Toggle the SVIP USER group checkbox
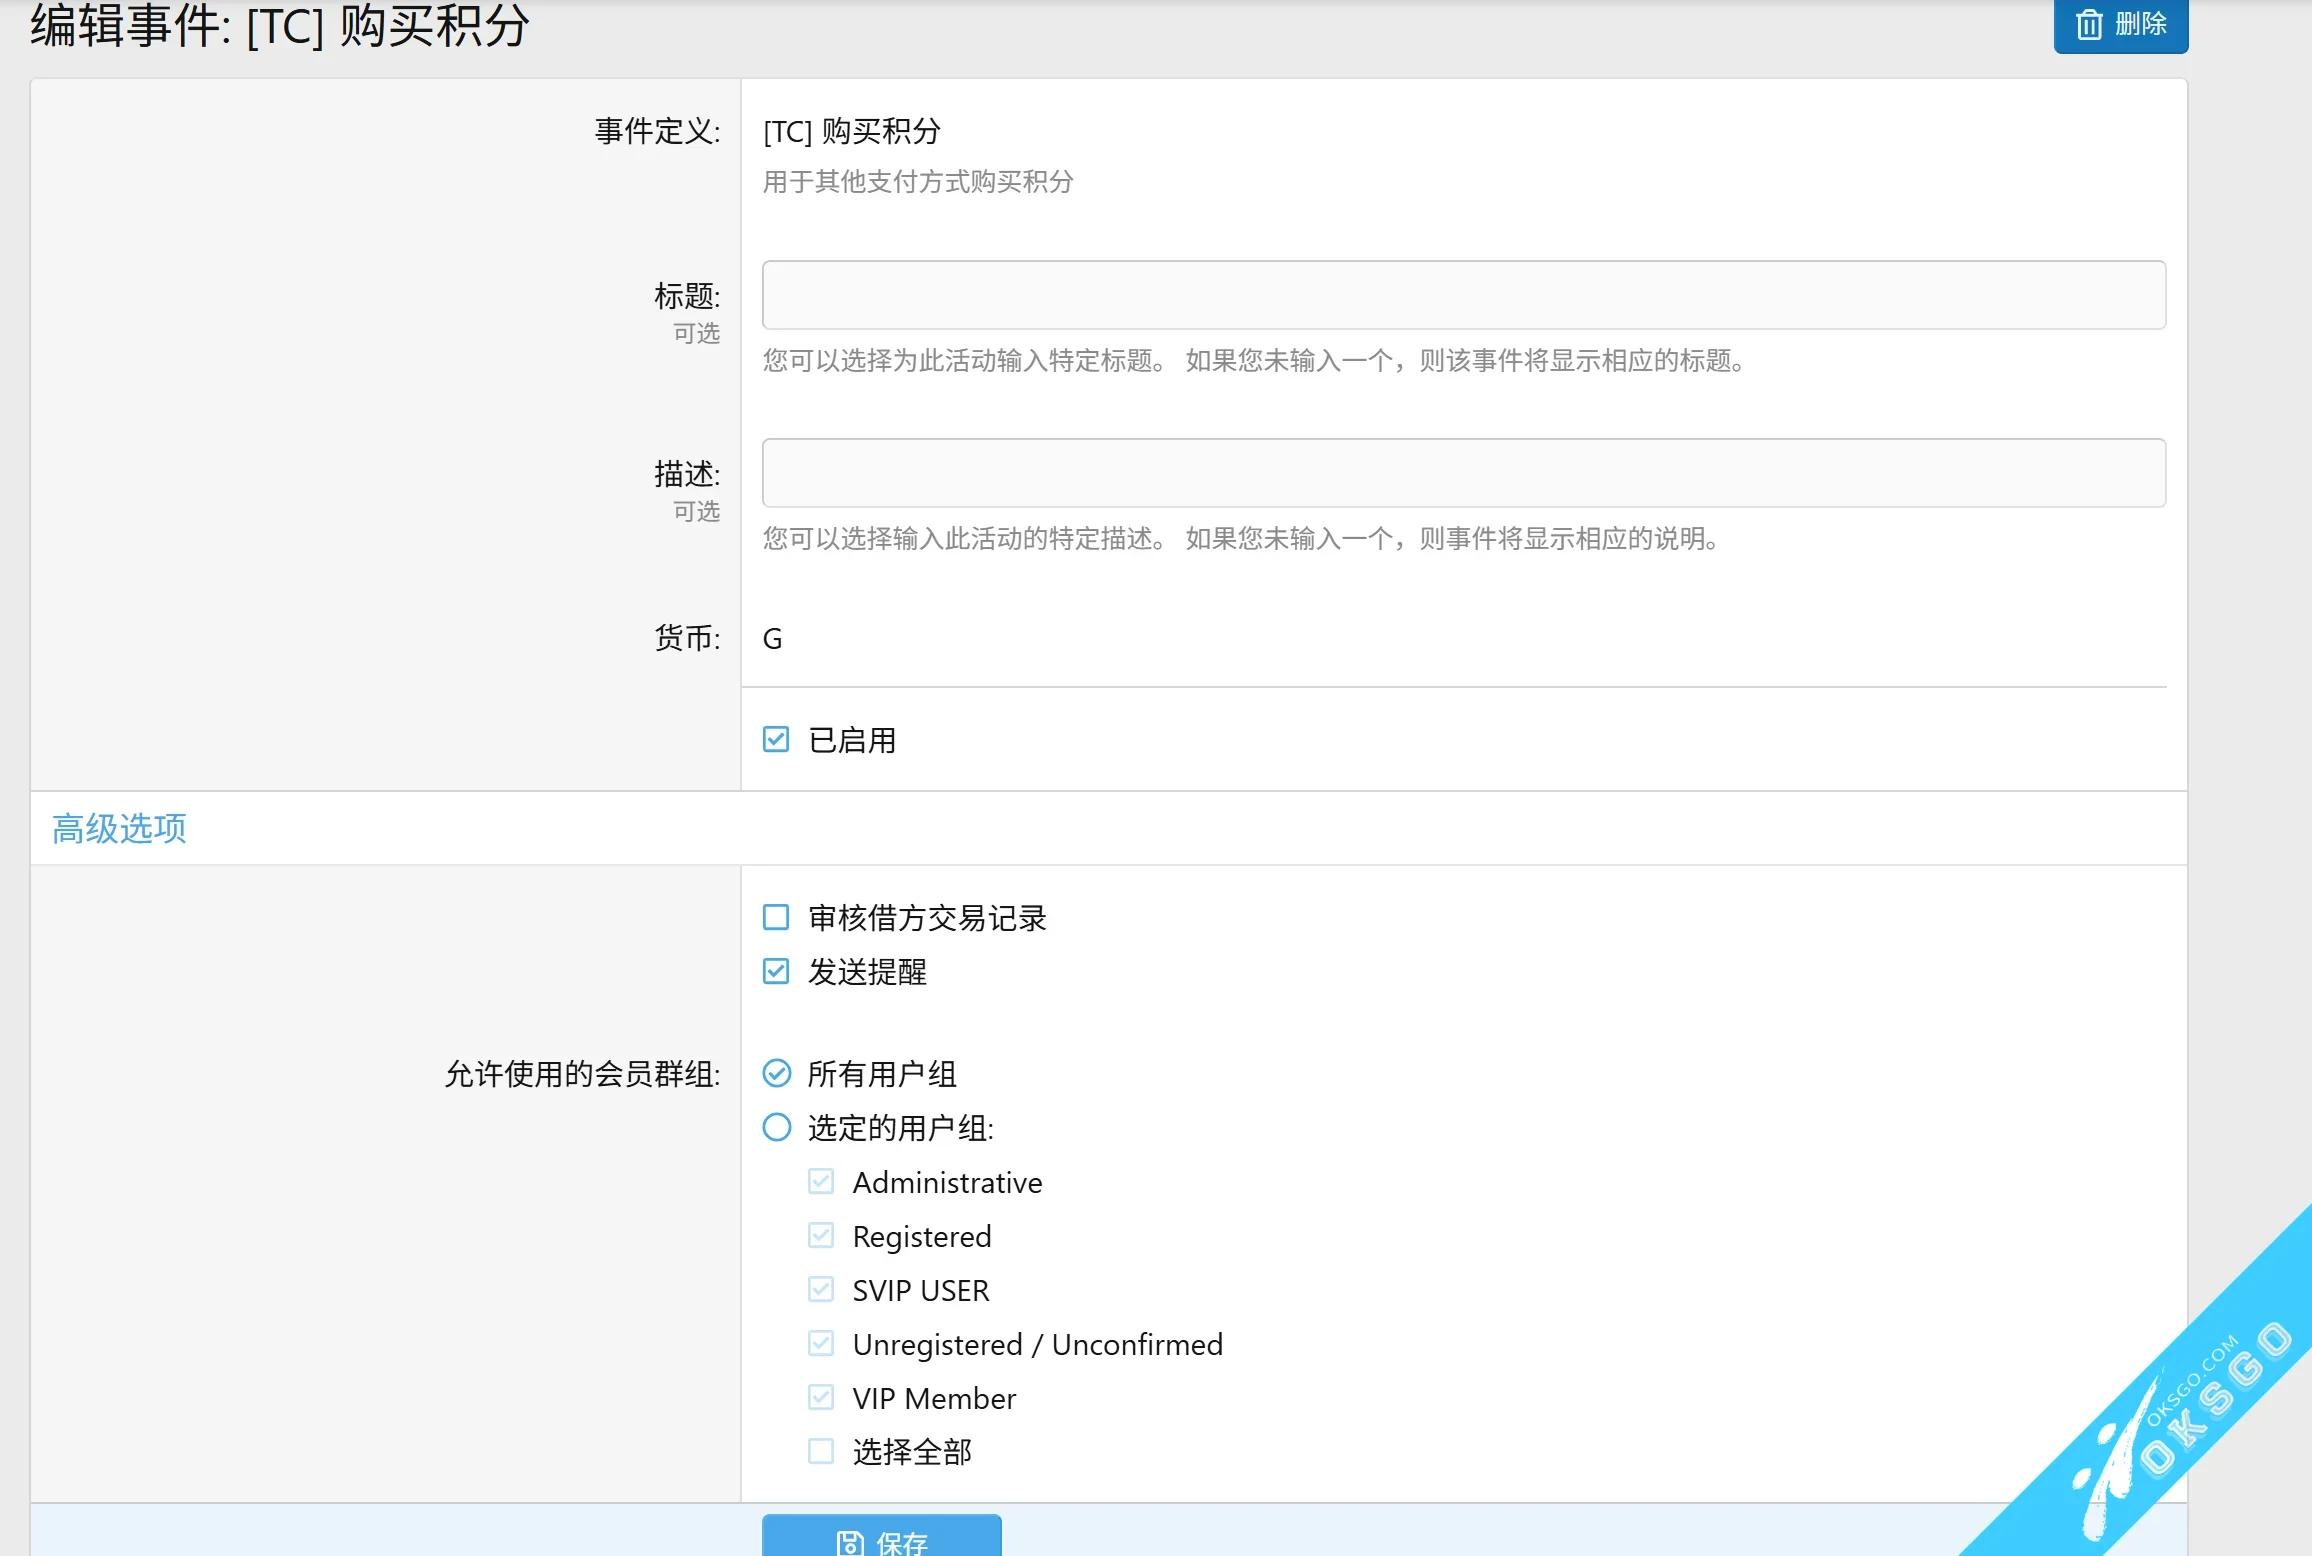The height and width of the screenshot is (1556, 2312). click(820, 1289)
